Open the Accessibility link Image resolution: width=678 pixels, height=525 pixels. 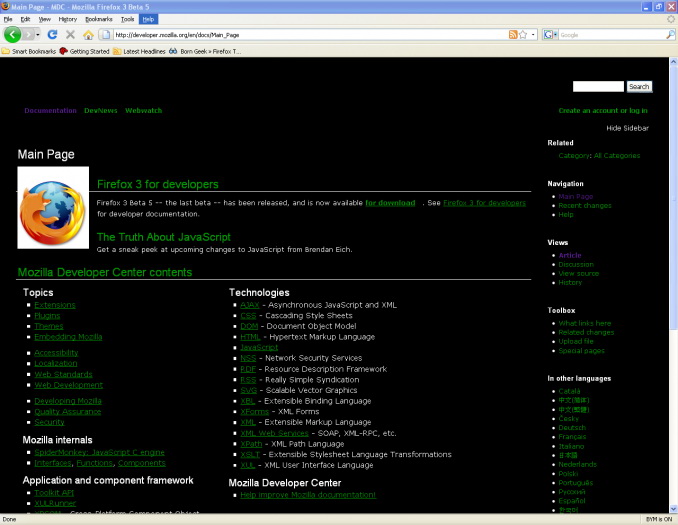point(56,353)
